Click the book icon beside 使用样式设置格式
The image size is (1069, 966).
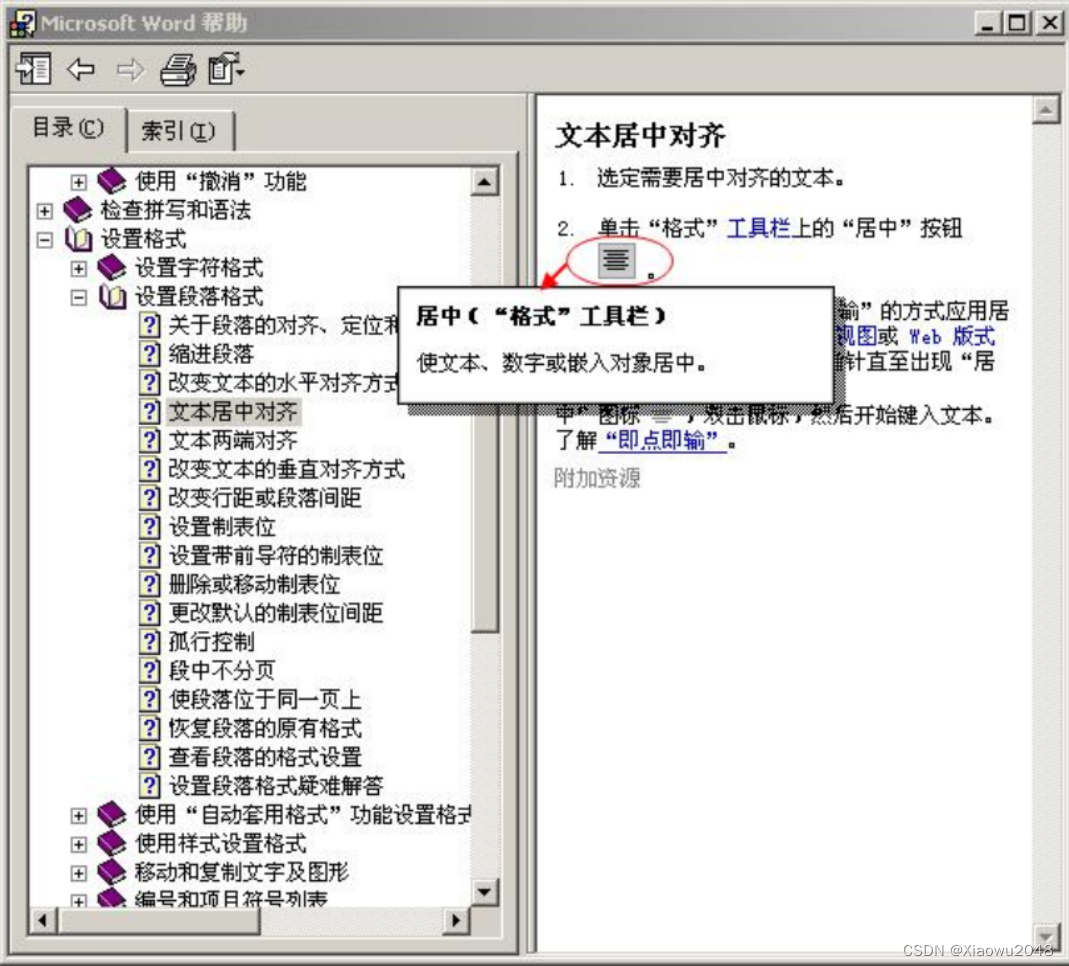click(111, 843)
